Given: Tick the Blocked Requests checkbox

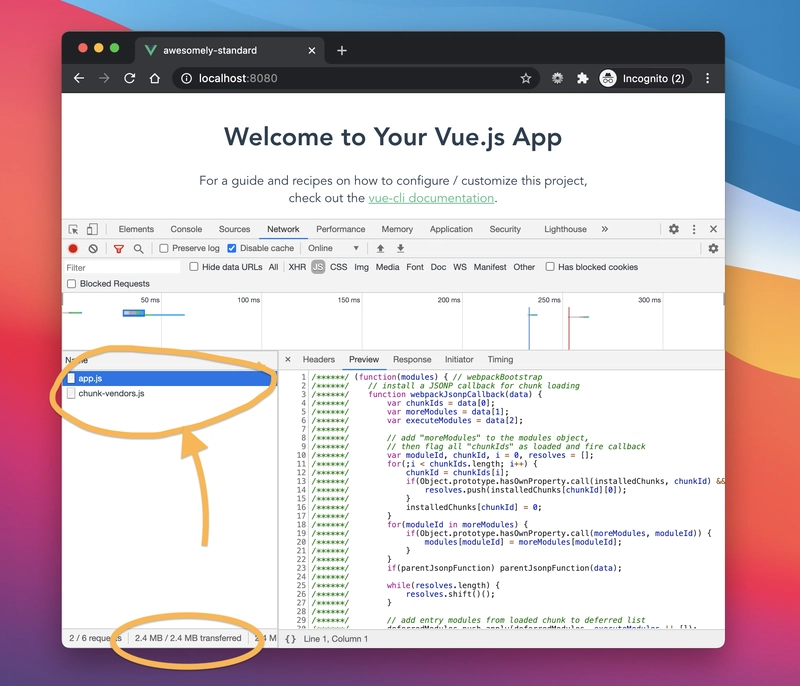Looking at the screenshot, I should 71,284.
